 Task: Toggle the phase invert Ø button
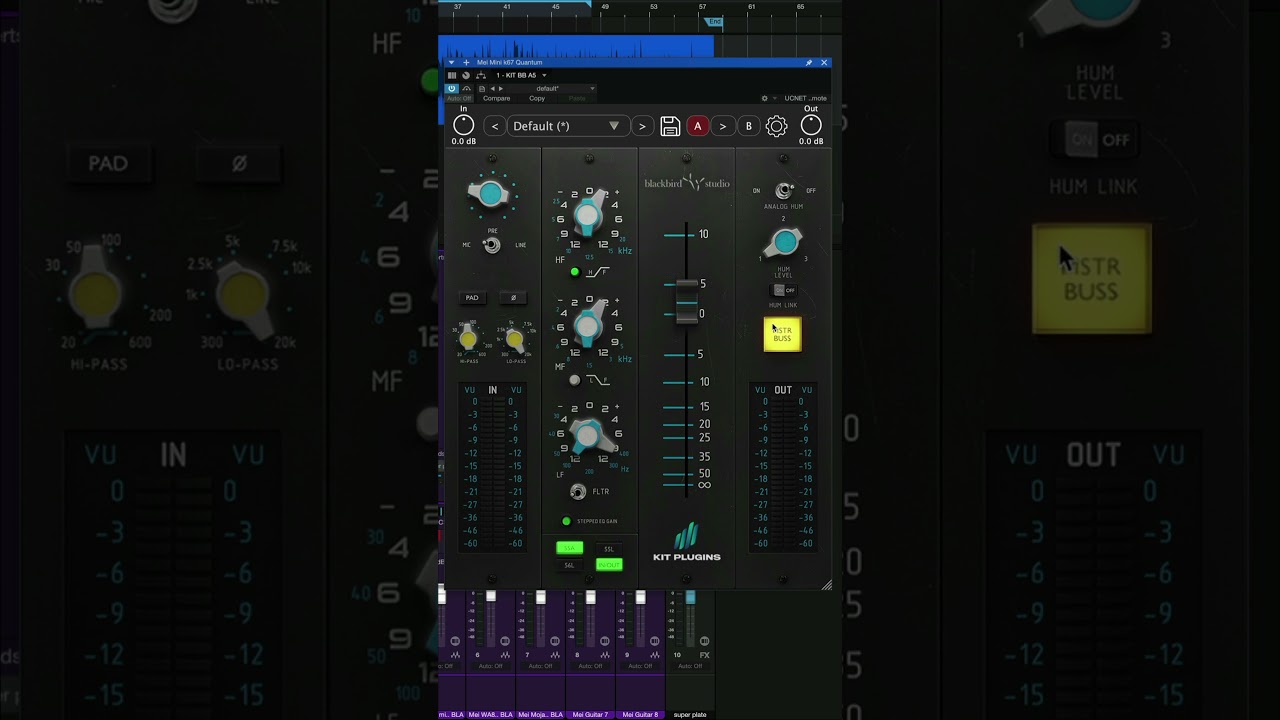click(x=513, y=297)
